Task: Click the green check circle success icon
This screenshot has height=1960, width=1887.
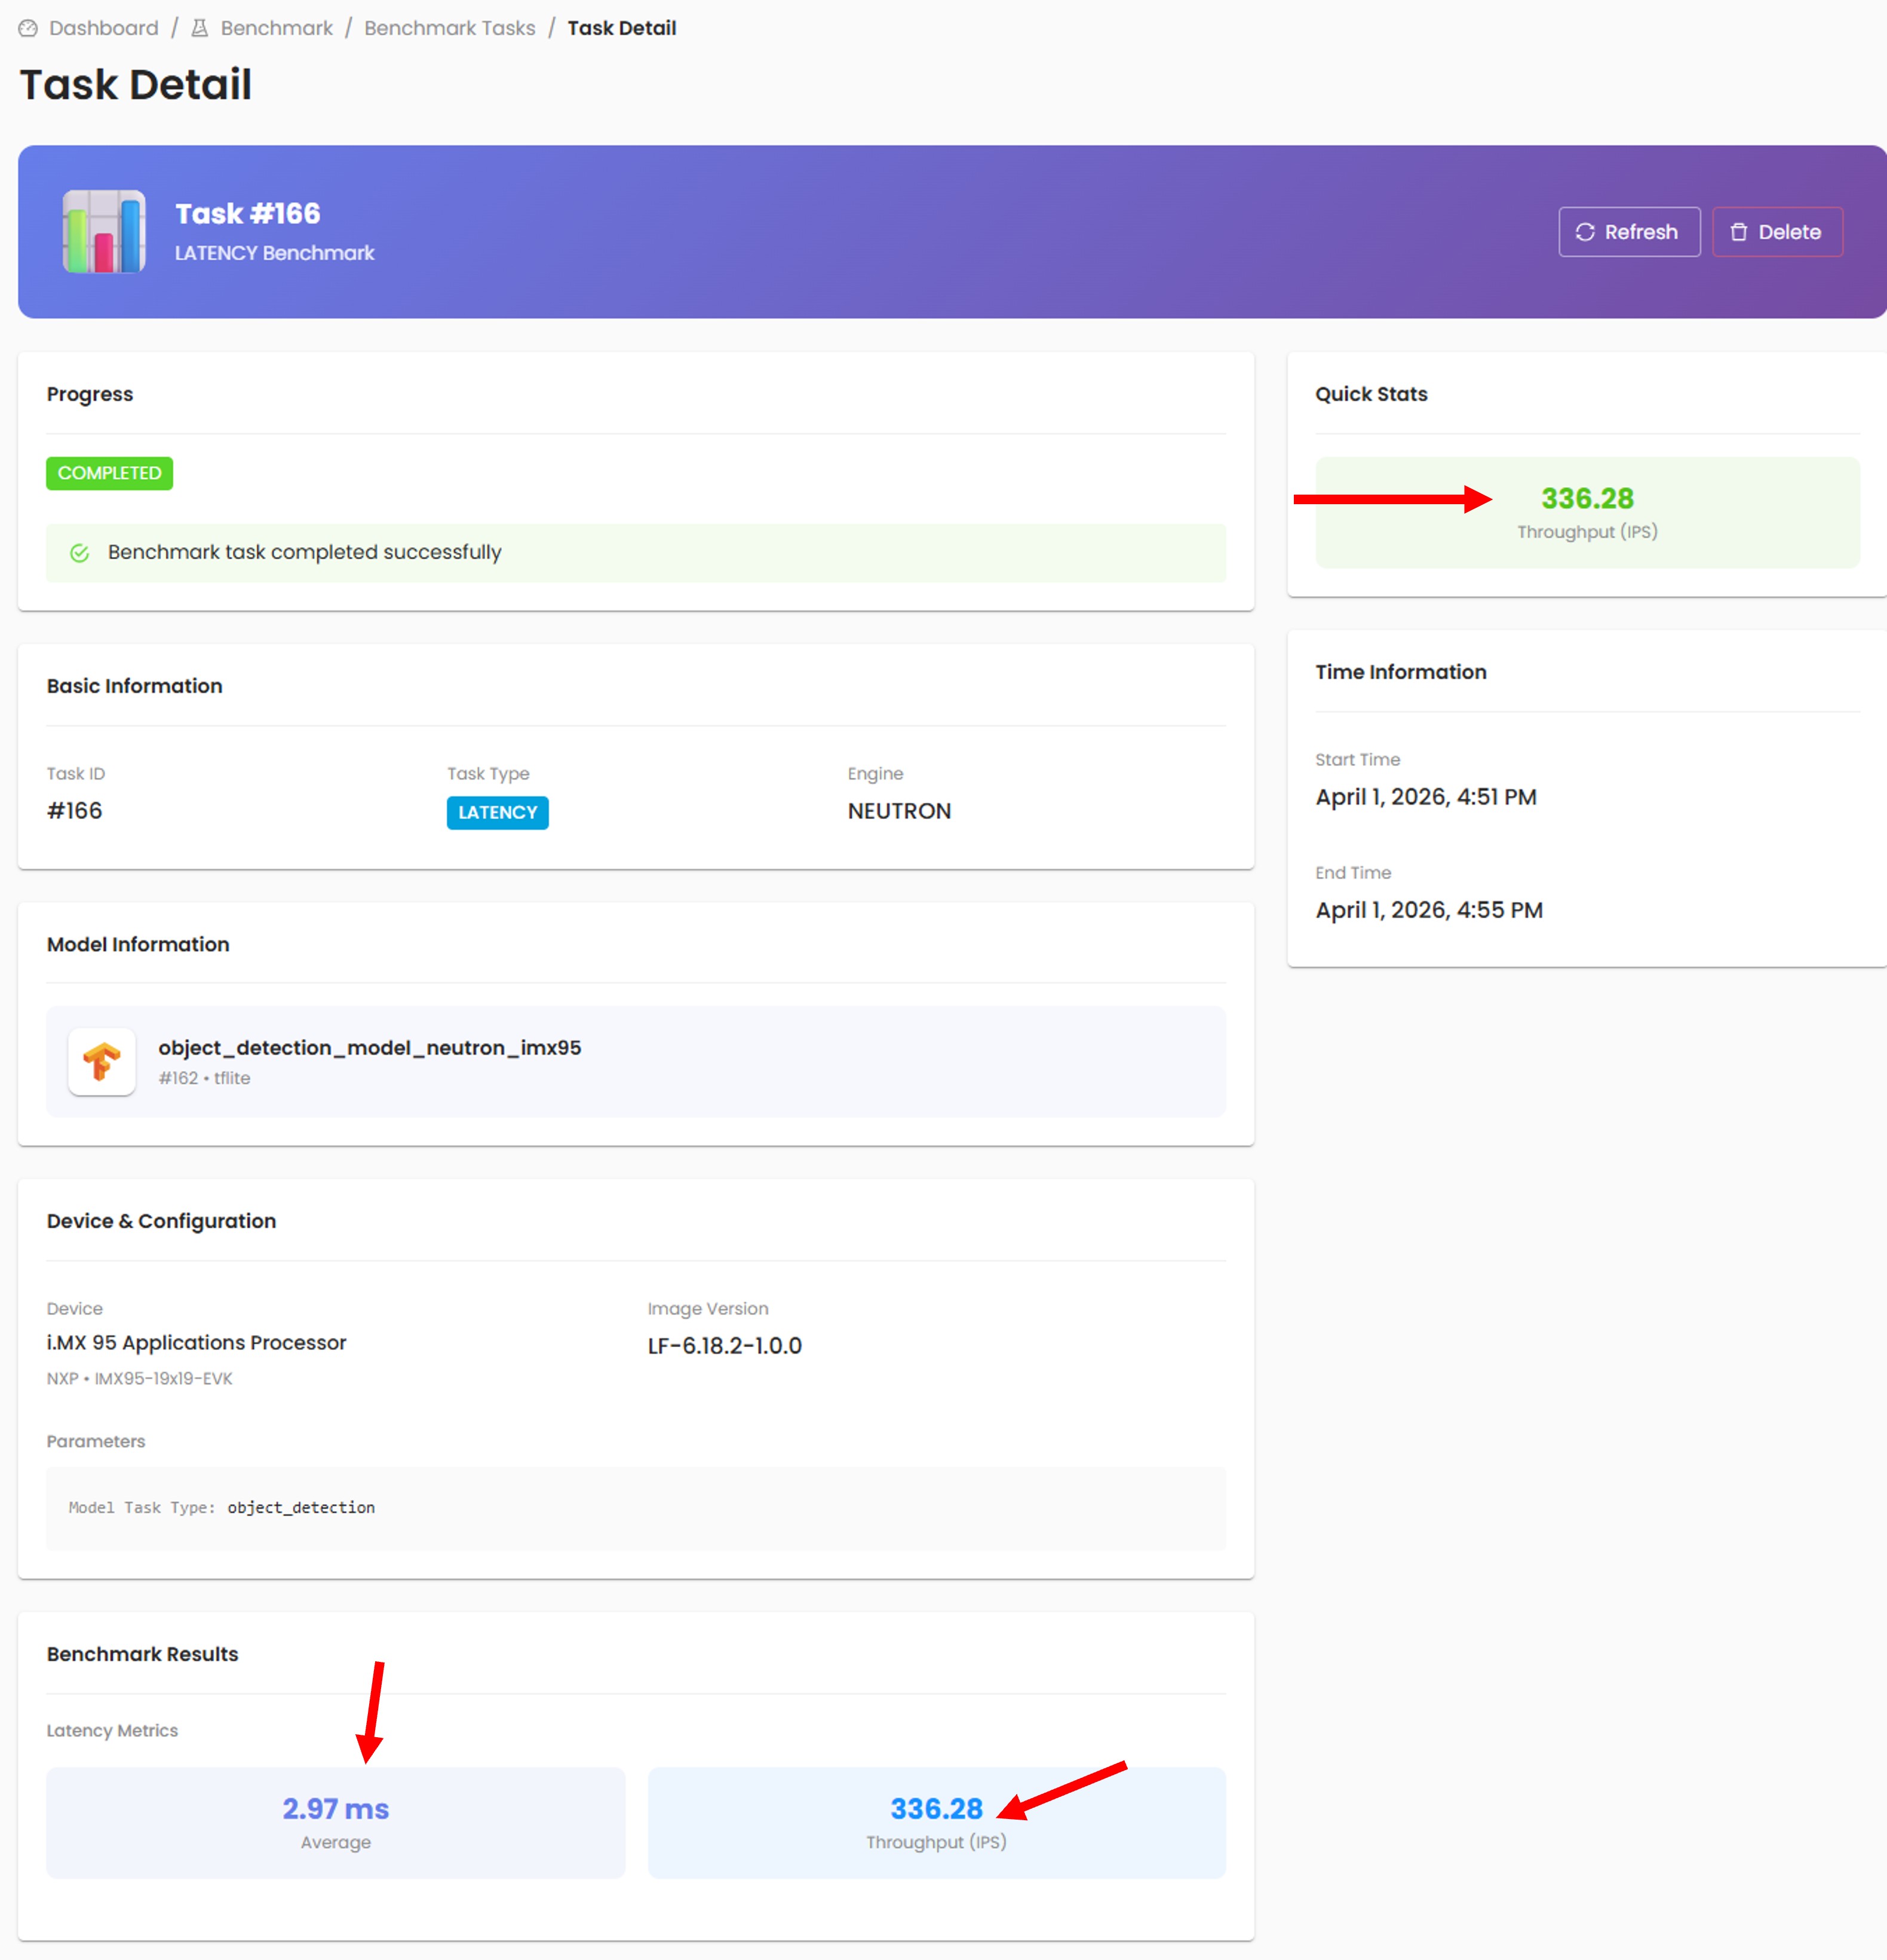Action: [x=80, y=553]
